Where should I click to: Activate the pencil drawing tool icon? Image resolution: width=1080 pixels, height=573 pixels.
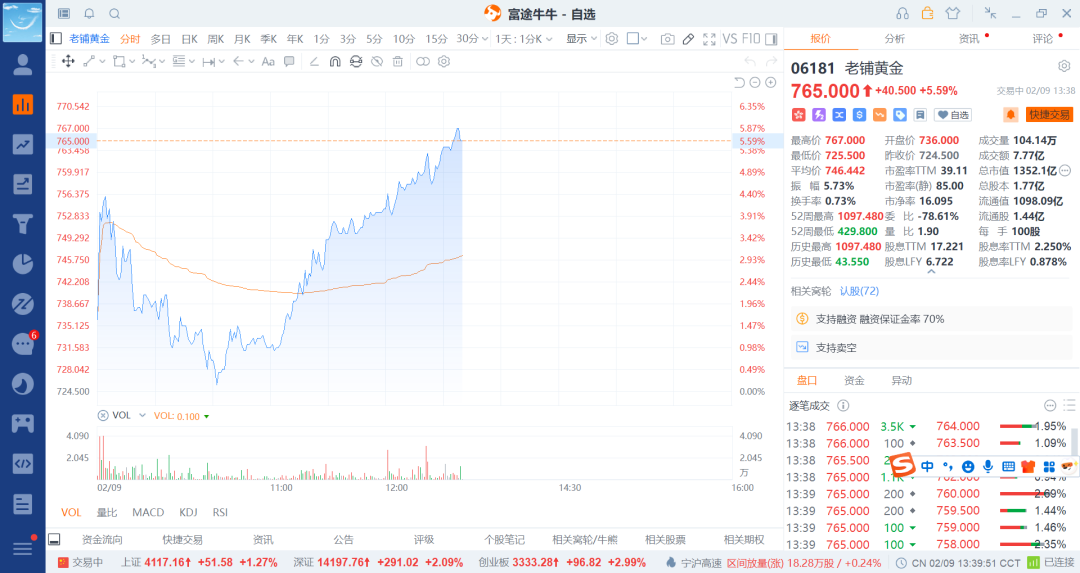click(688, 39)
